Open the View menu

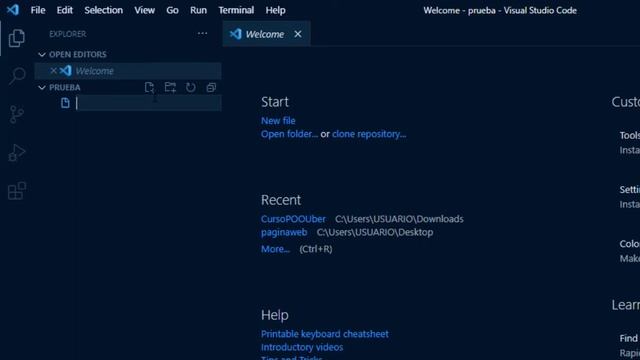click(144, 10)
